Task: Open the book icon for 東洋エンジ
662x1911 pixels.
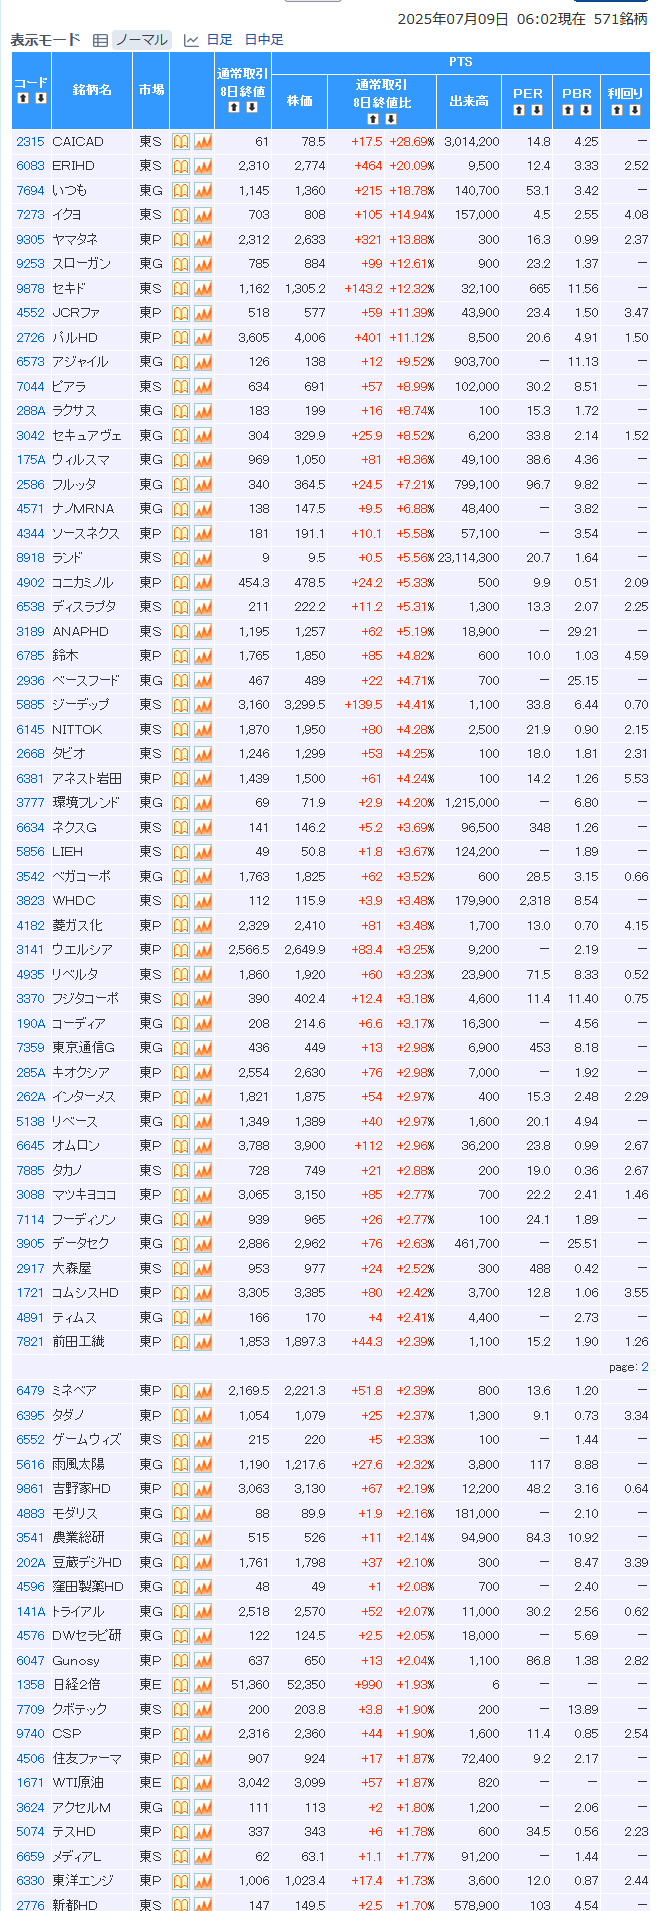Action: pos(180,1881)
